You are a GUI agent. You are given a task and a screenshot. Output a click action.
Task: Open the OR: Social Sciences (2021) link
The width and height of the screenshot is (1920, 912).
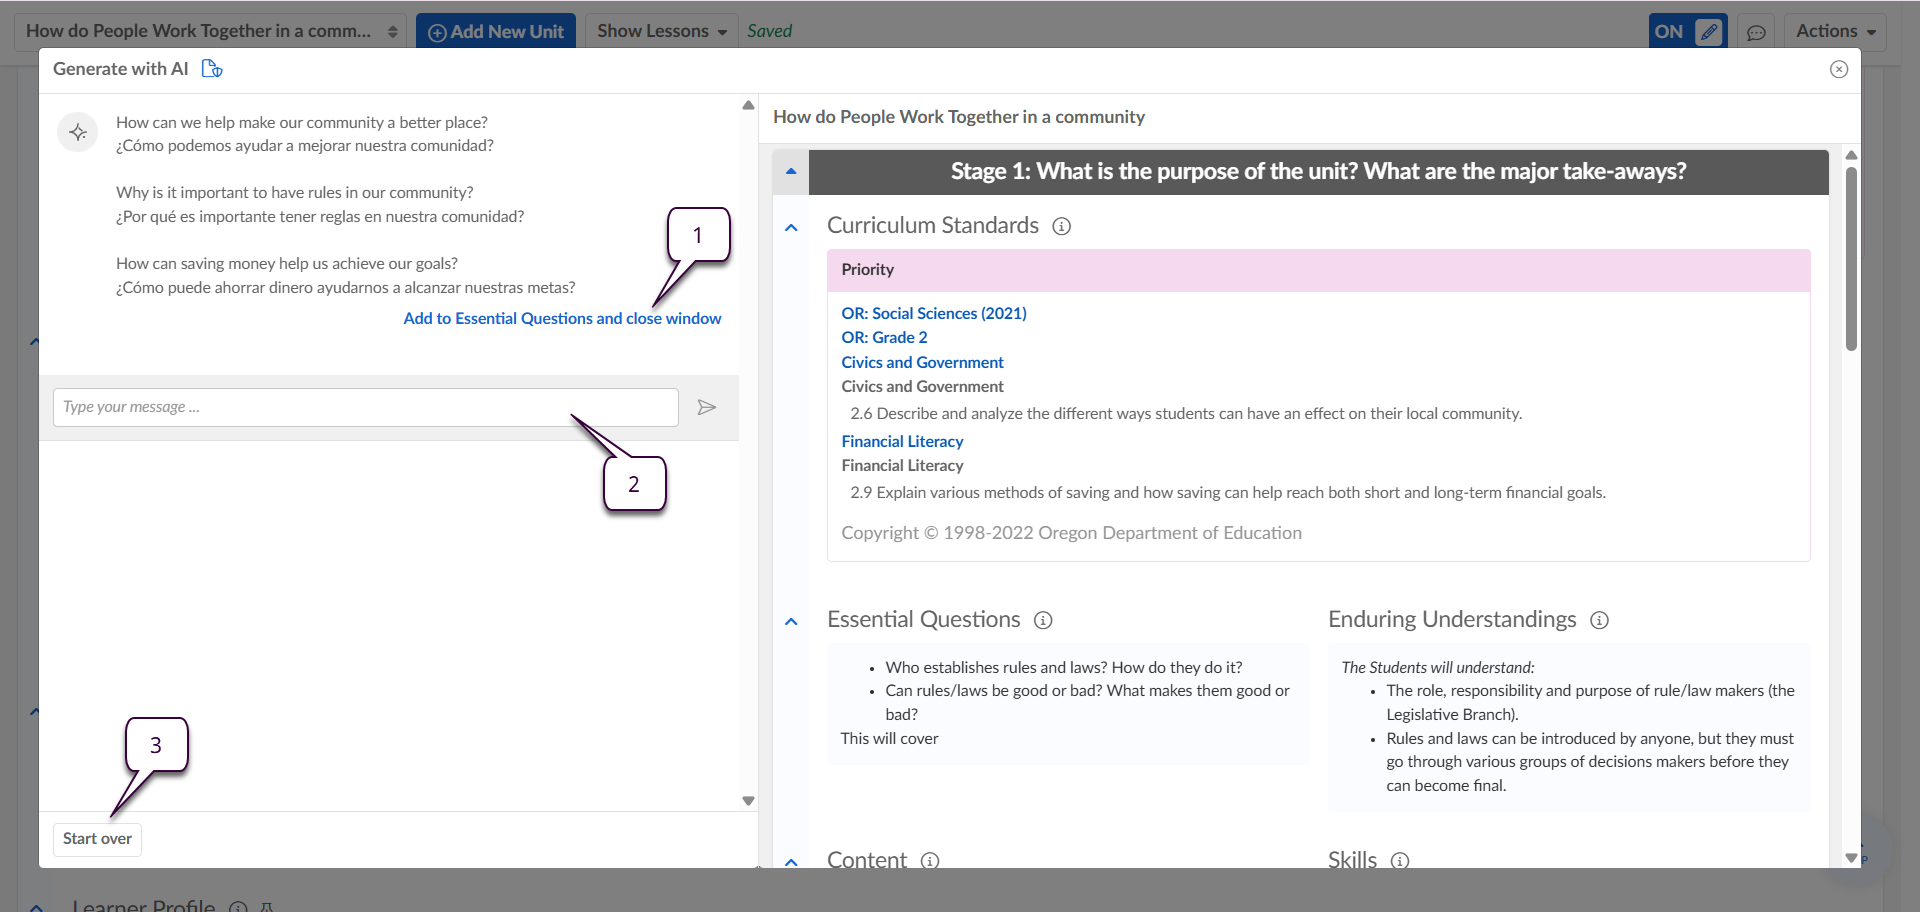pyautogui.click(x=933, y=313)
